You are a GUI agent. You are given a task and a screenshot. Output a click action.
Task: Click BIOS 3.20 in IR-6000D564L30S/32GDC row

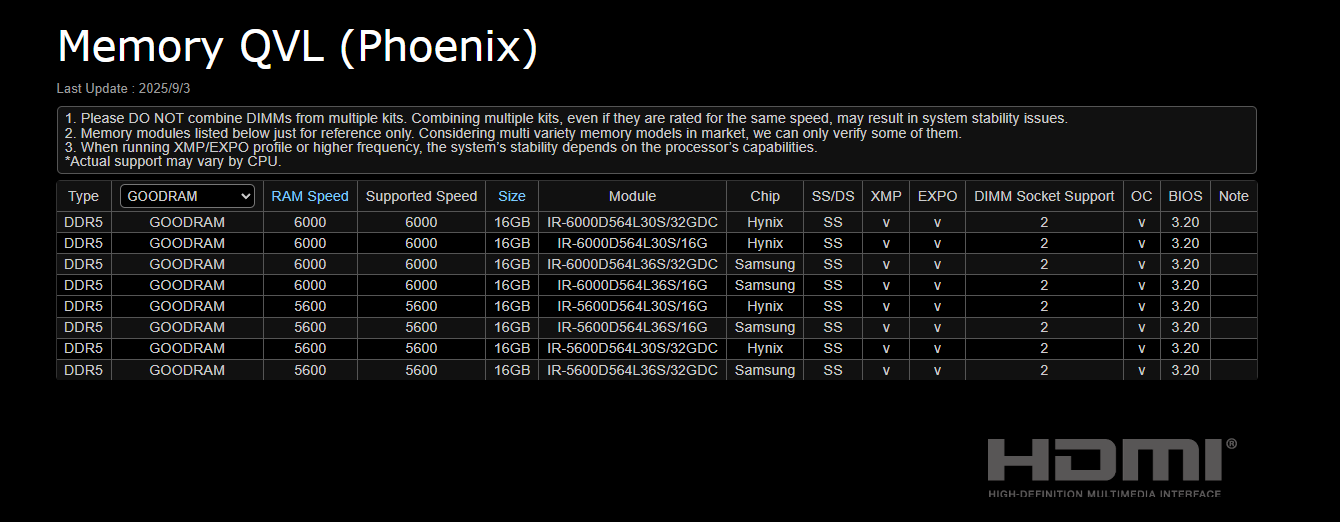pos(1185,222)
